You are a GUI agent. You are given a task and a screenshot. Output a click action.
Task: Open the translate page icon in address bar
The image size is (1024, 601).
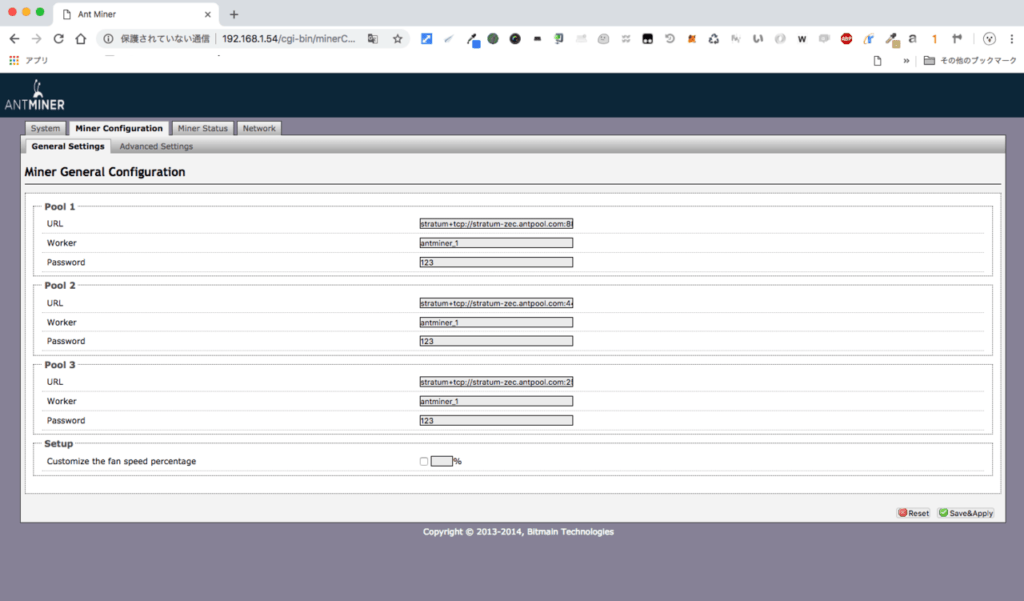(373, 39)
